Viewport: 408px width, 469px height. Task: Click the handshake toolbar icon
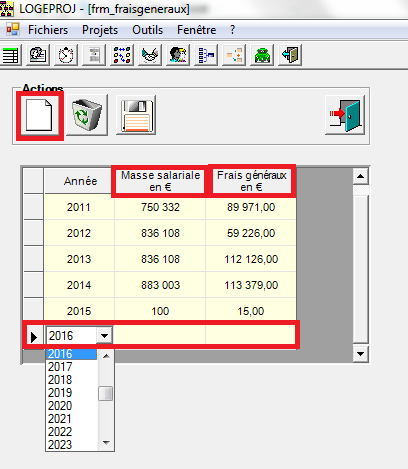[150, 55]
